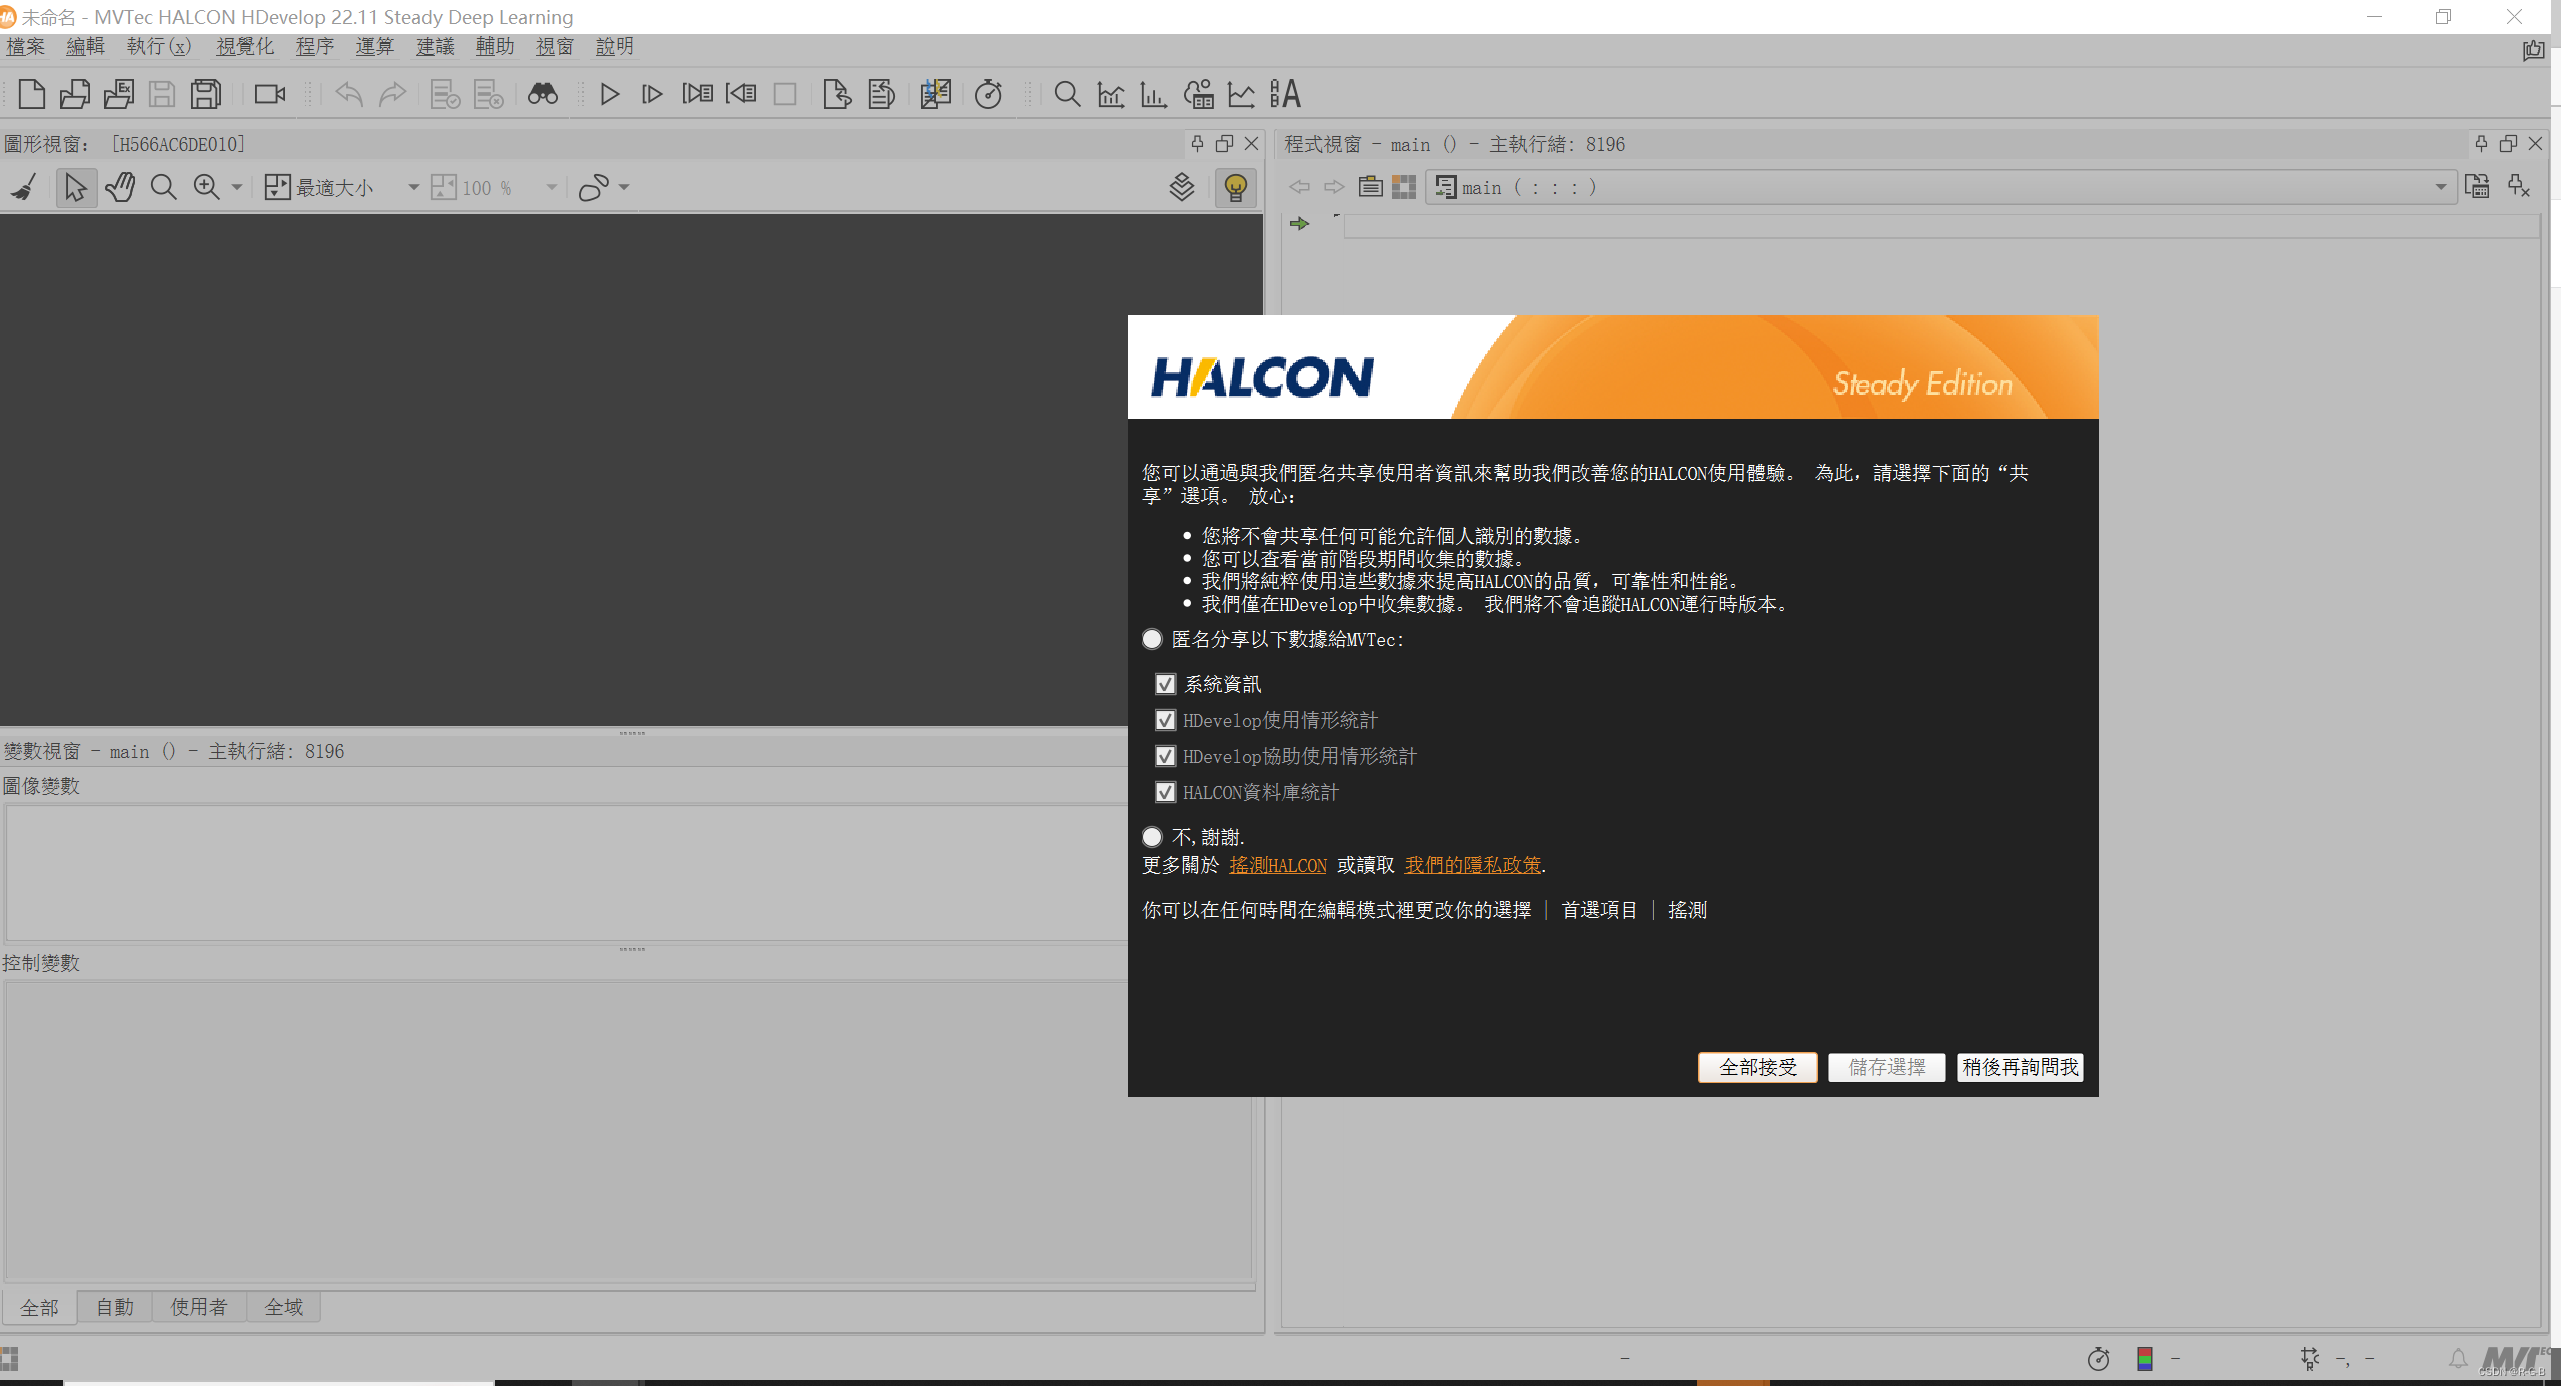Viewport: 2561px width, 1386px height.
Task: Undo the last edit via toolbar arrow
Action: coord(349,94)
